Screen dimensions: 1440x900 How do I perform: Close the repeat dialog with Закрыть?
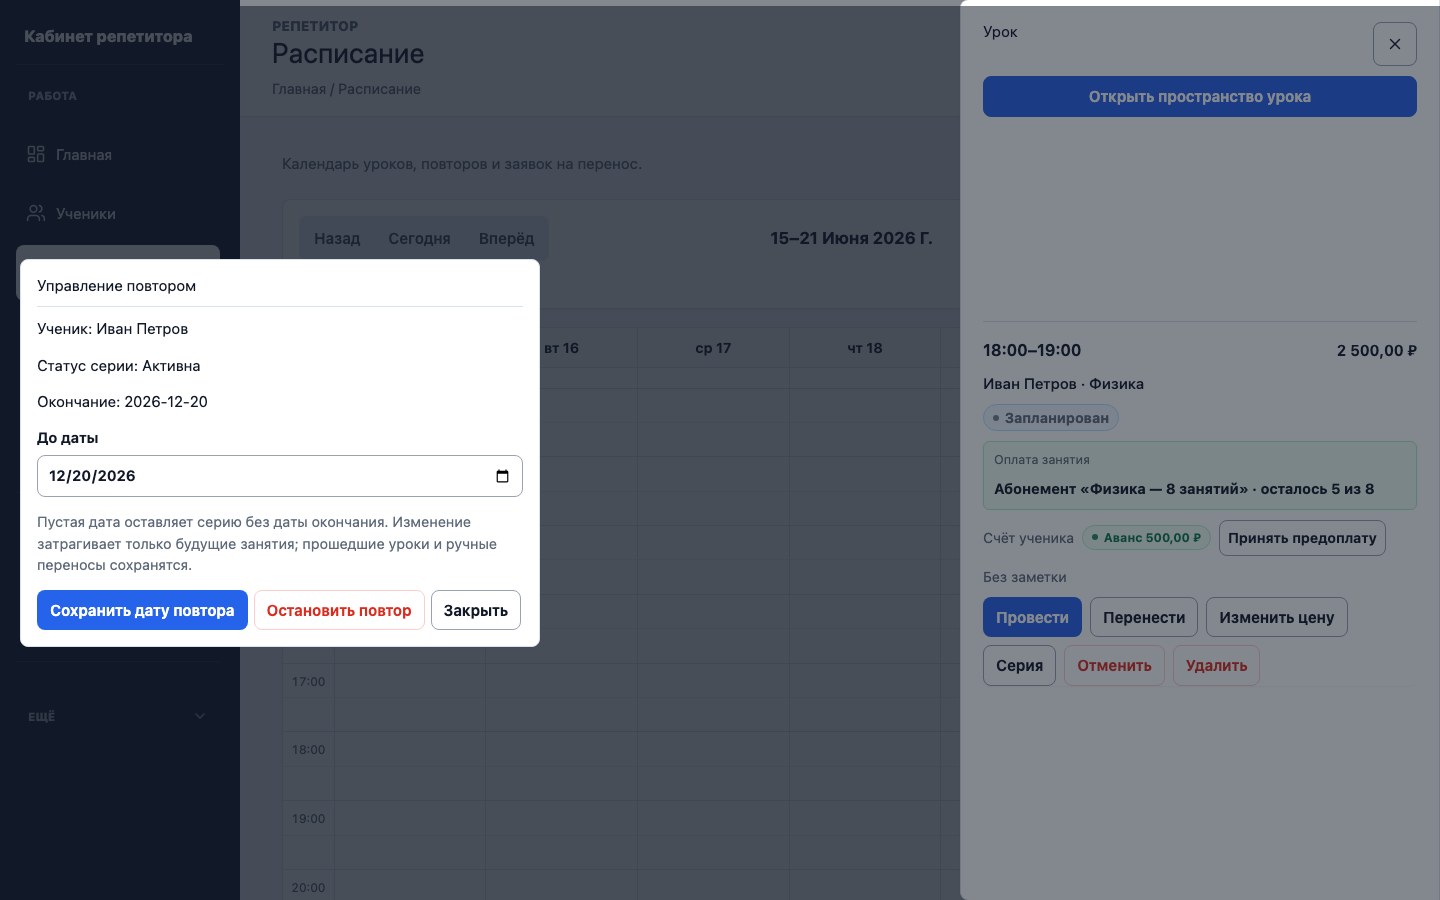pyautogui.click(x=476, y=610)
